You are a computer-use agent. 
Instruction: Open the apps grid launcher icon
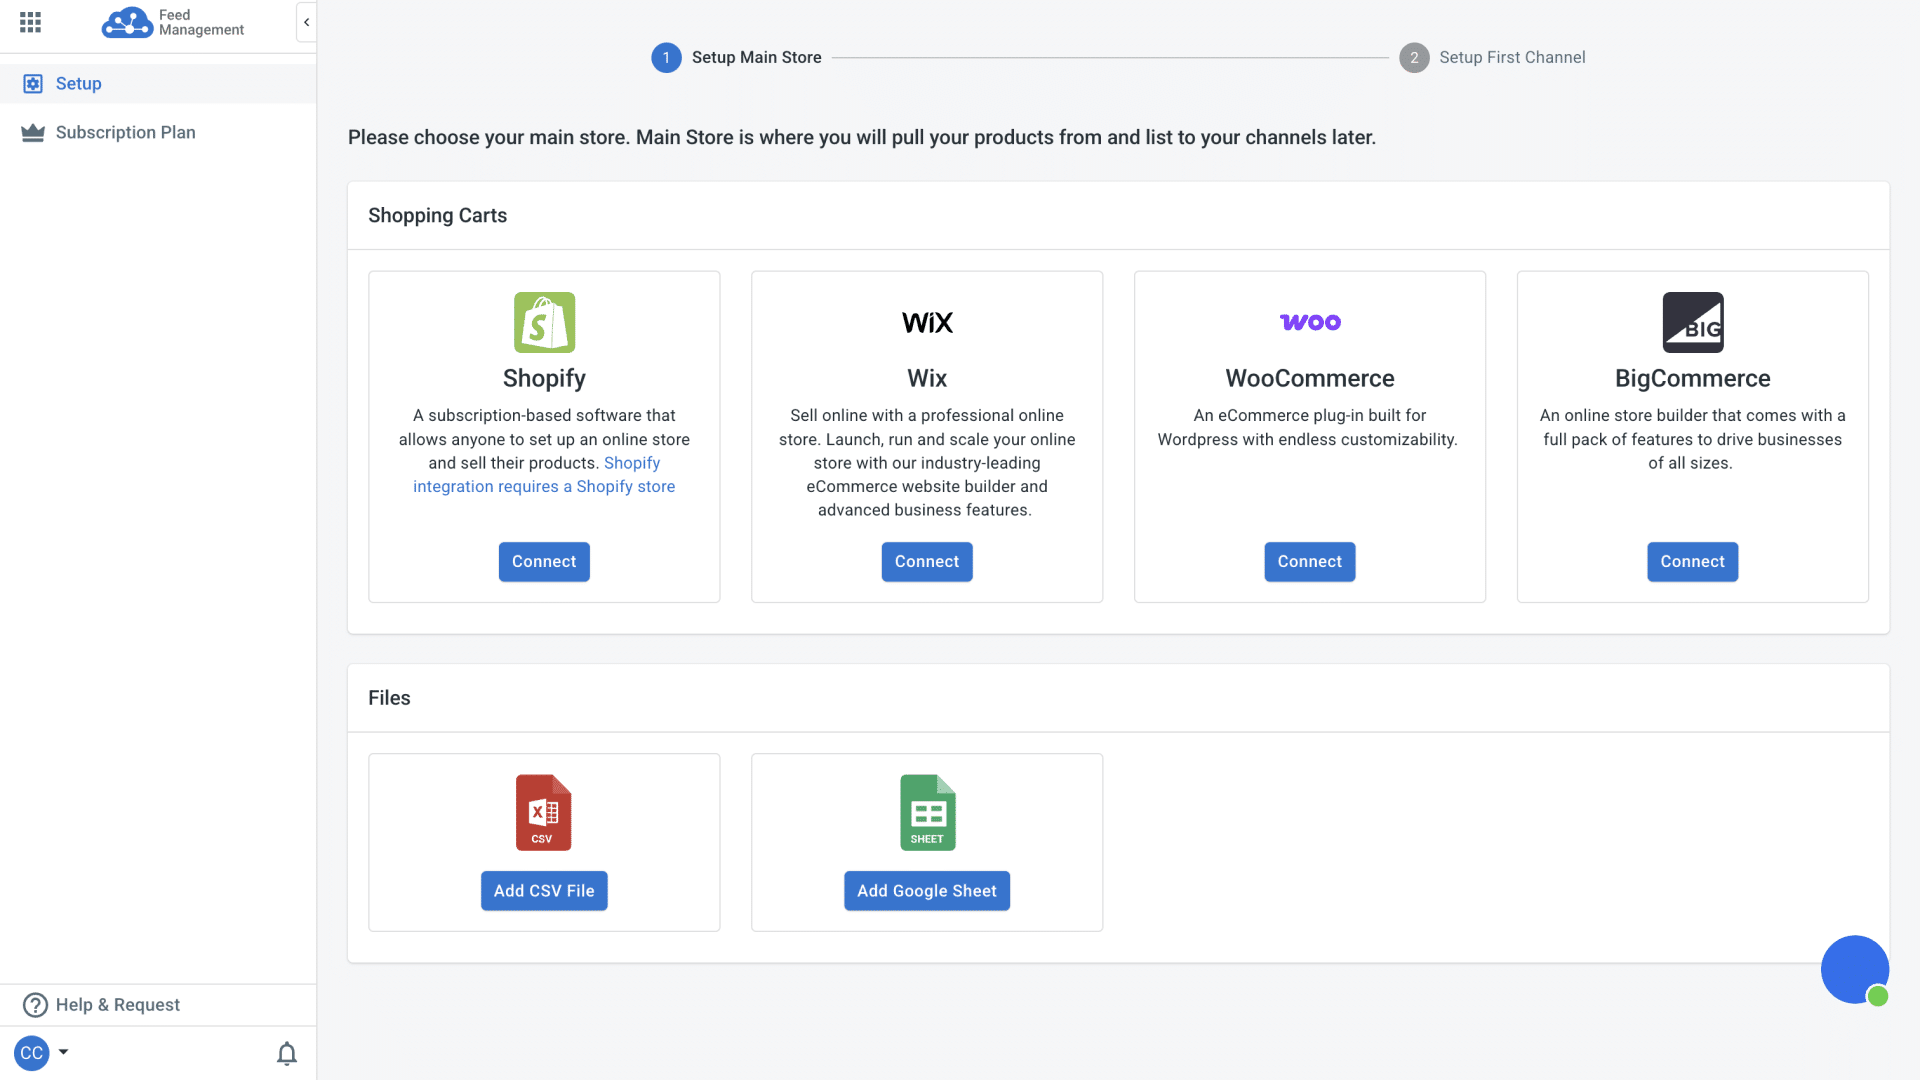coord(30,22)
